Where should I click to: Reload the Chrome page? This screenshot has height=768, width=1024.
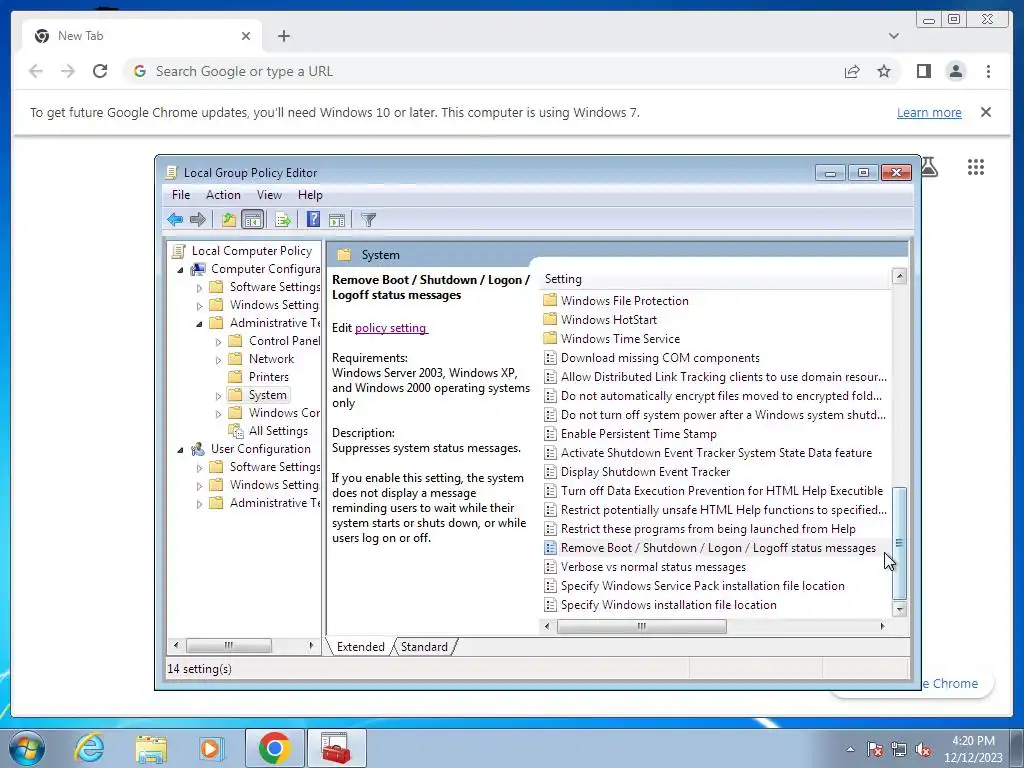[x=100, y=71]
